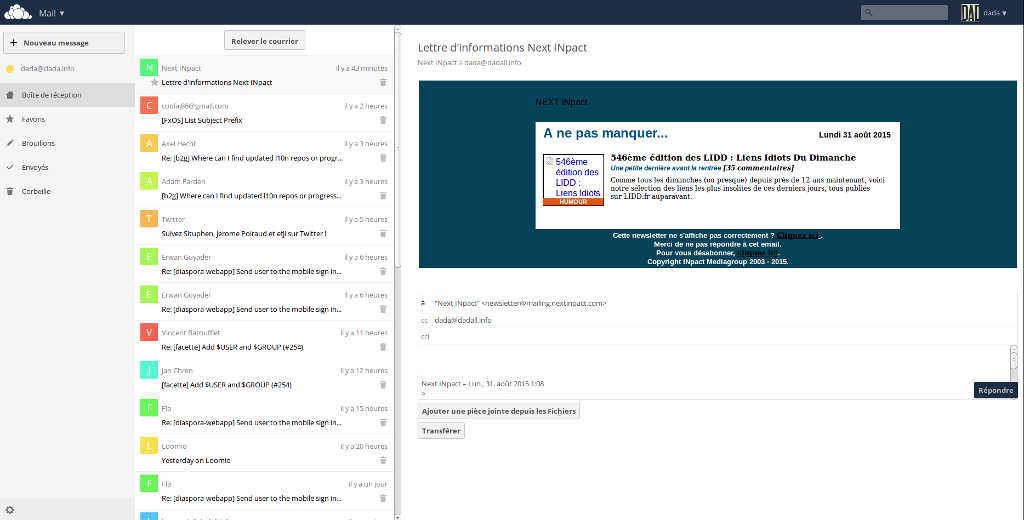Click 546ème édition des LIDD headline

[x=733, y=157]
